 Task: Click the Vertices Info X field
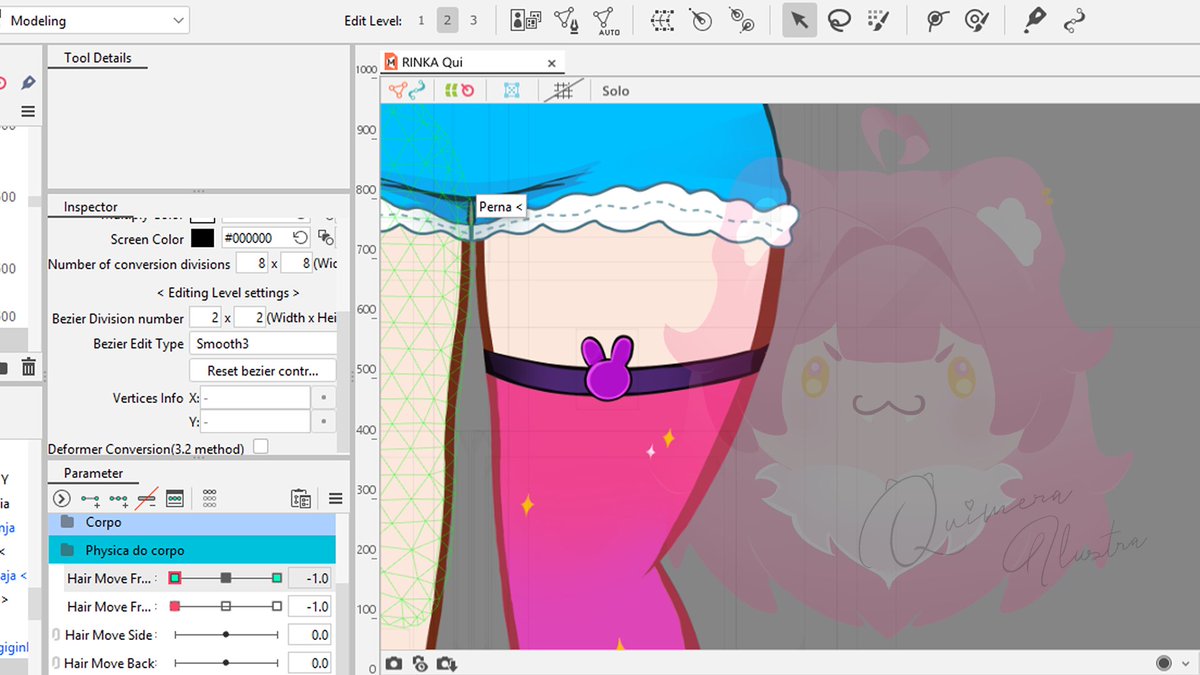click(x=255, y=397)
